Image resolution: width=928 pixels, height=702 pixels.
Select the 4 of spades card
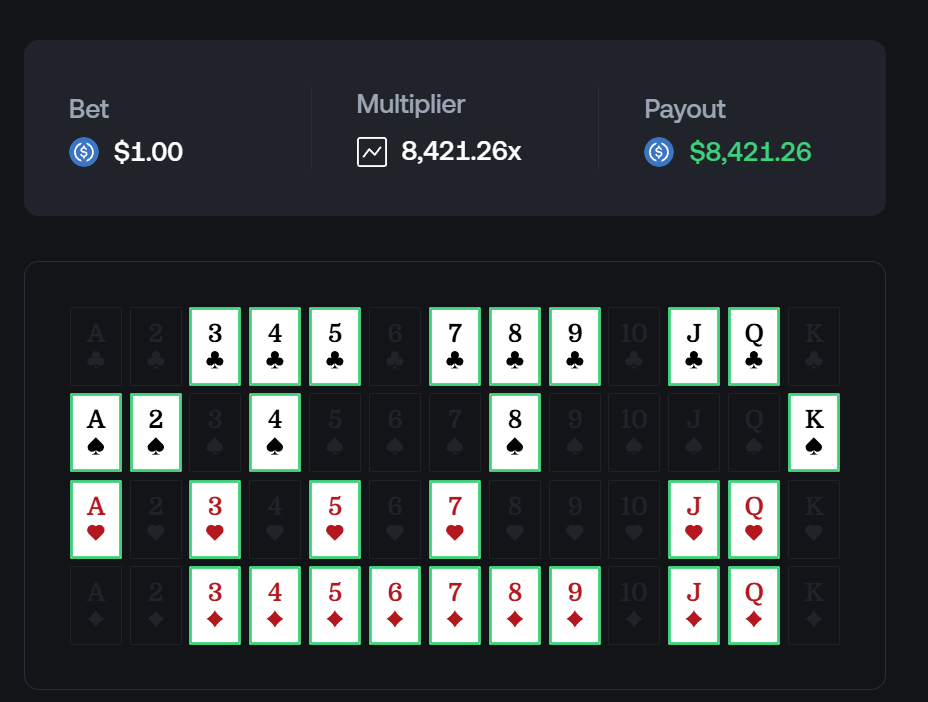[275, 433]
